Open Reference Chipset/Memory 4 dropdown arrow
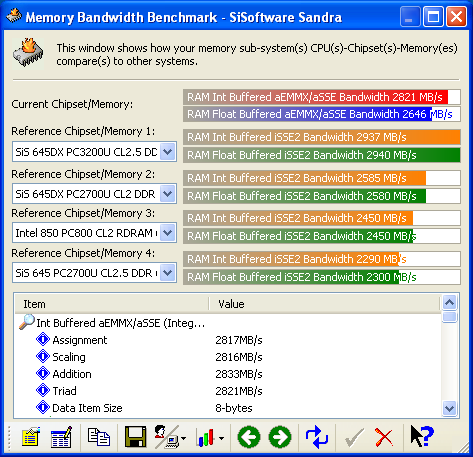Image resolution: width=473 pixels, height=457 pixels. coord(168,273)
